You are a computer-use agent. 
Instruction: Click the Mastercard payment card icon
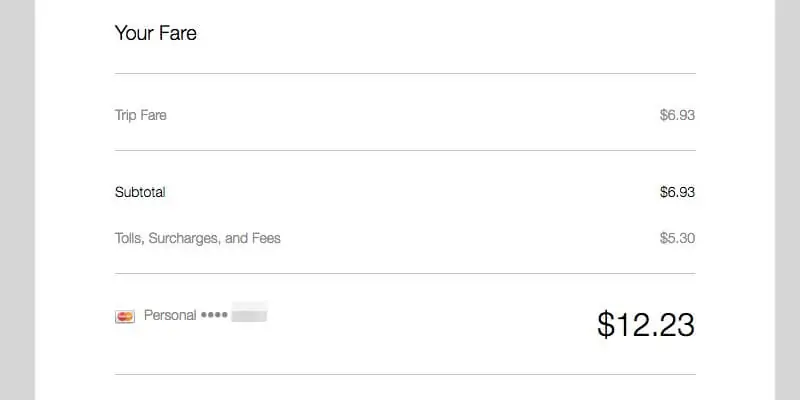click(x=125, y=317)
